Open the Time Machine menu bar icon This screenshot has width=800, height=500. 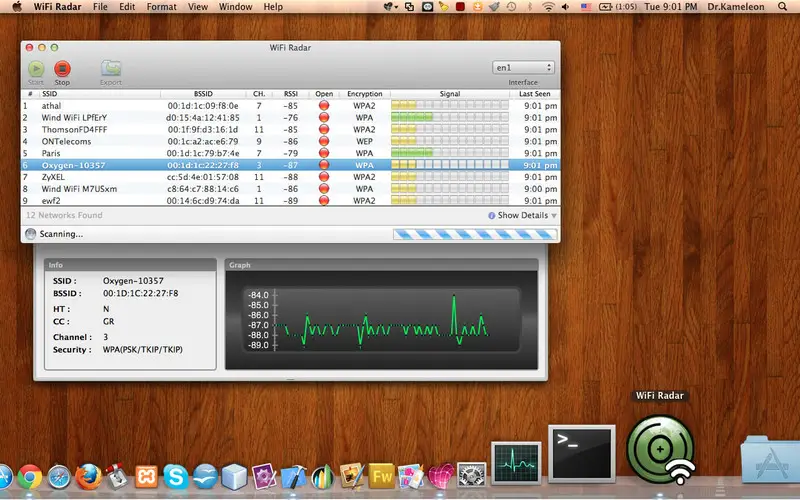coord(511,7)
